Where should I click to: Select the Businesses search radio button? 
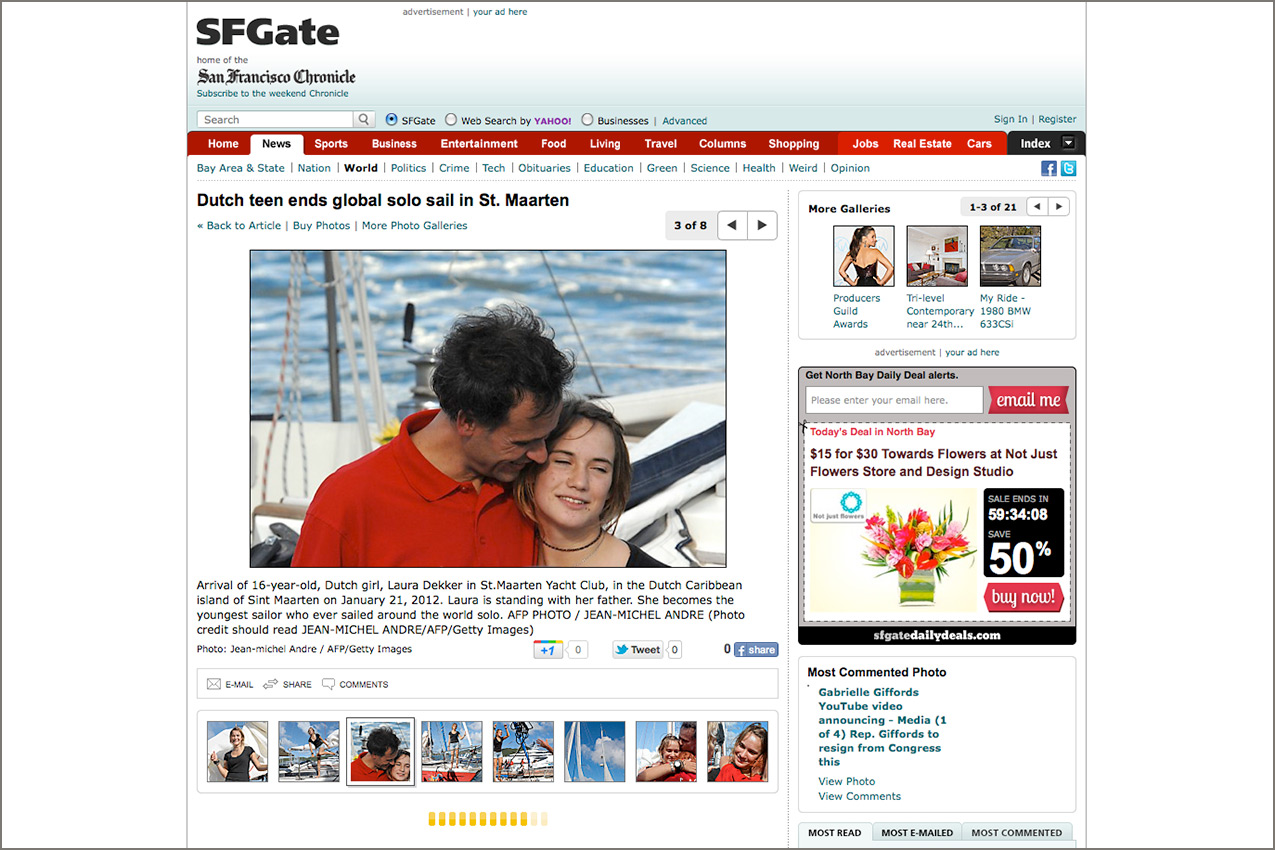point(587,120)
